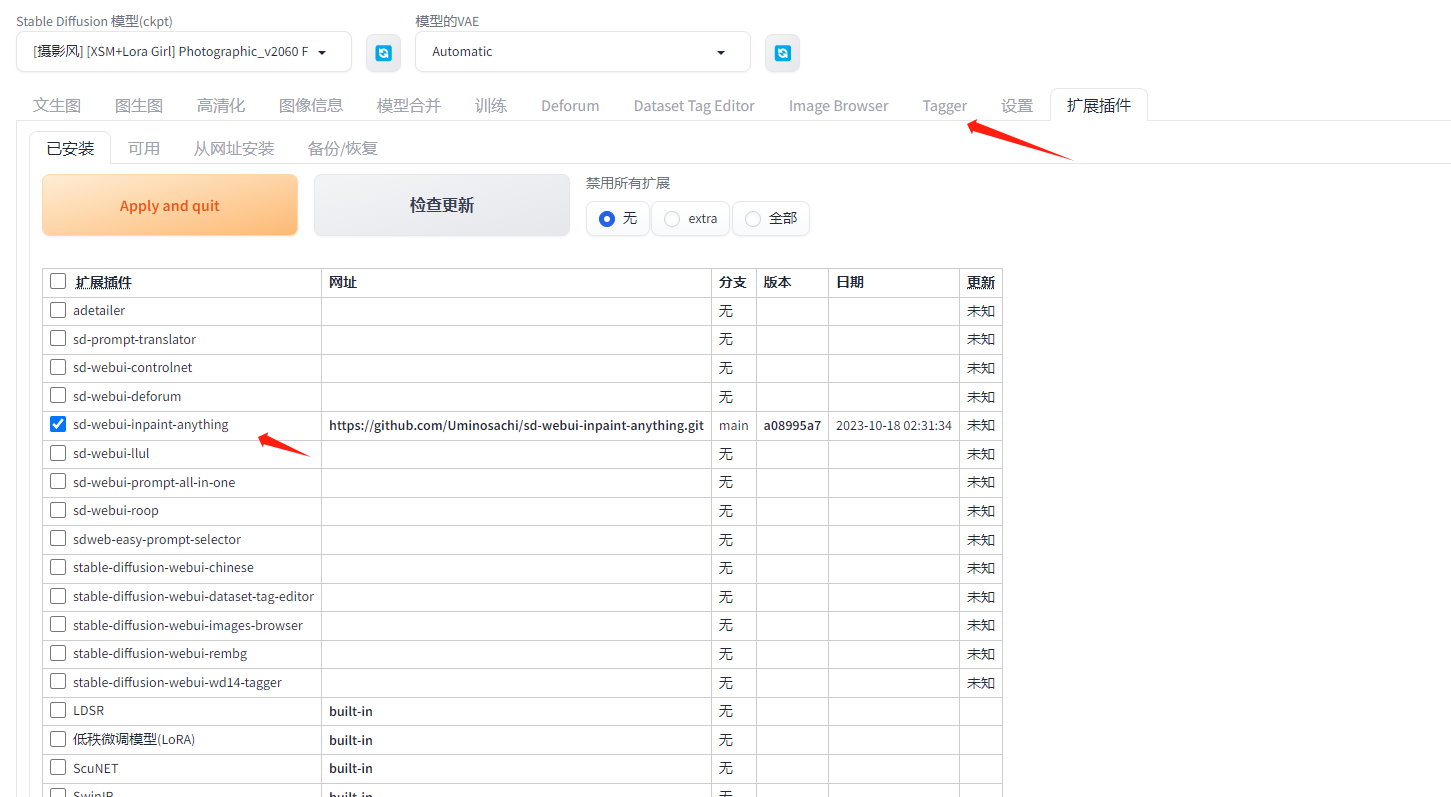
Task: Enable the stable-diffusion-webui-images-browser checkbox
Action: tap(58, 625)
